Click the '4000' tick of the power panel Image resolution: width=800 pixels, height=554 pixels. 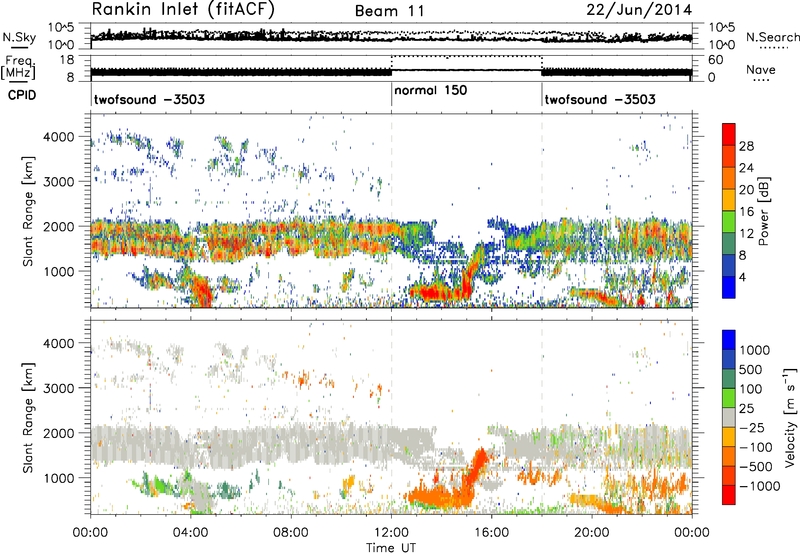point(59,136)
